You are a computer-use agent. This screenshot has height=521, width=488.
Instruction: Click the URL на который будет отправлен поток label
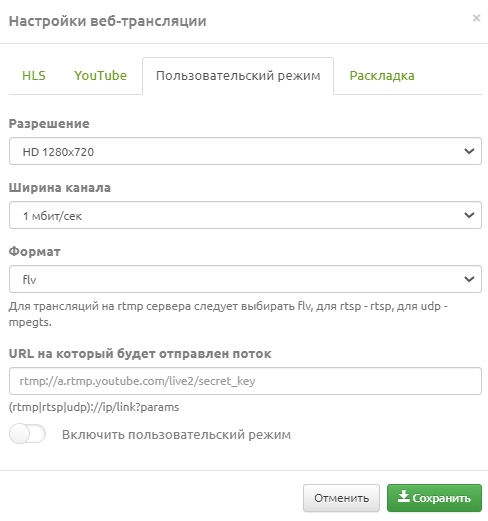(x=140, y=354)
